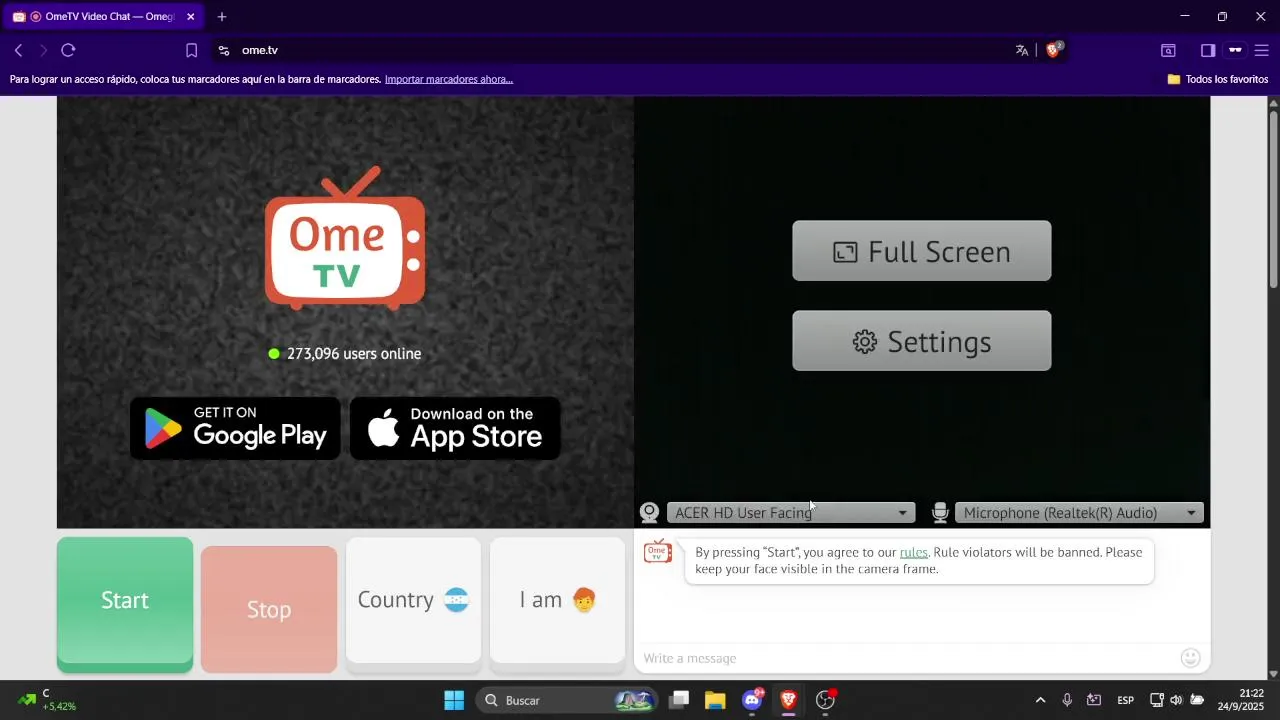Open Task View on the taskbar
Viewport: 1280px width, 720px height.
click(x=679, y=700)
